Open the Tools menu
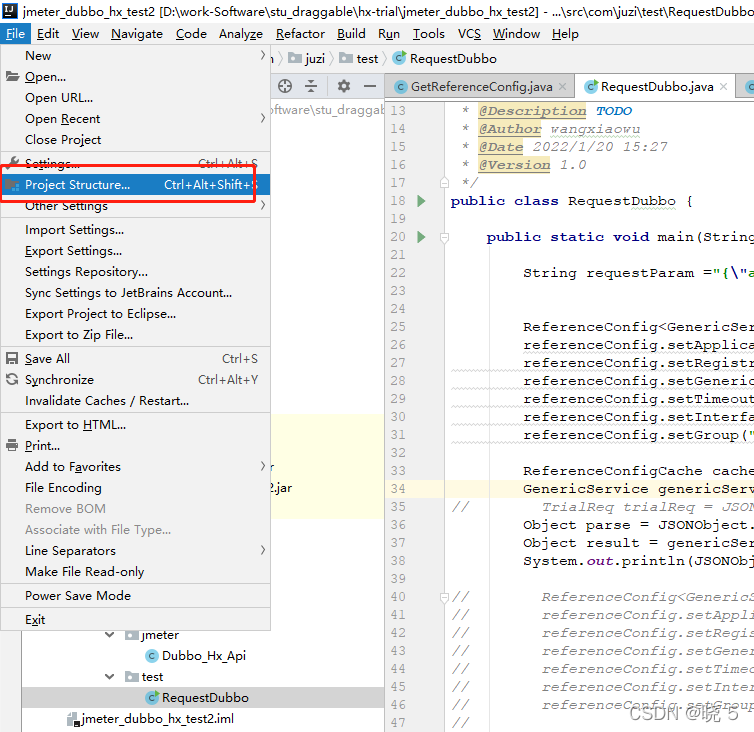The image size is (754, 732). pyautogui.click(x=428, y=34)
